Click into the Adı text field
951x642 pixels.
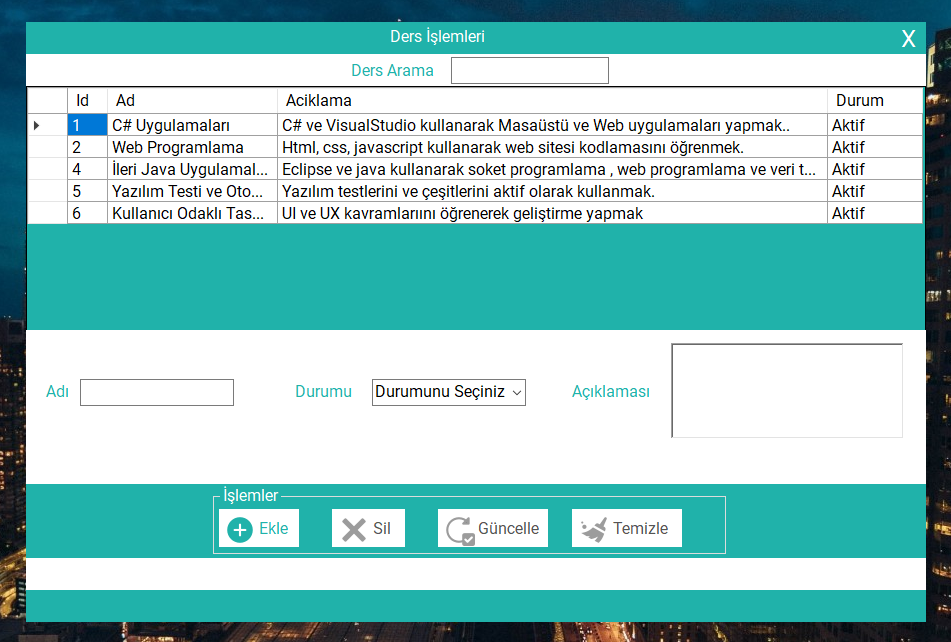click(156, 392)
